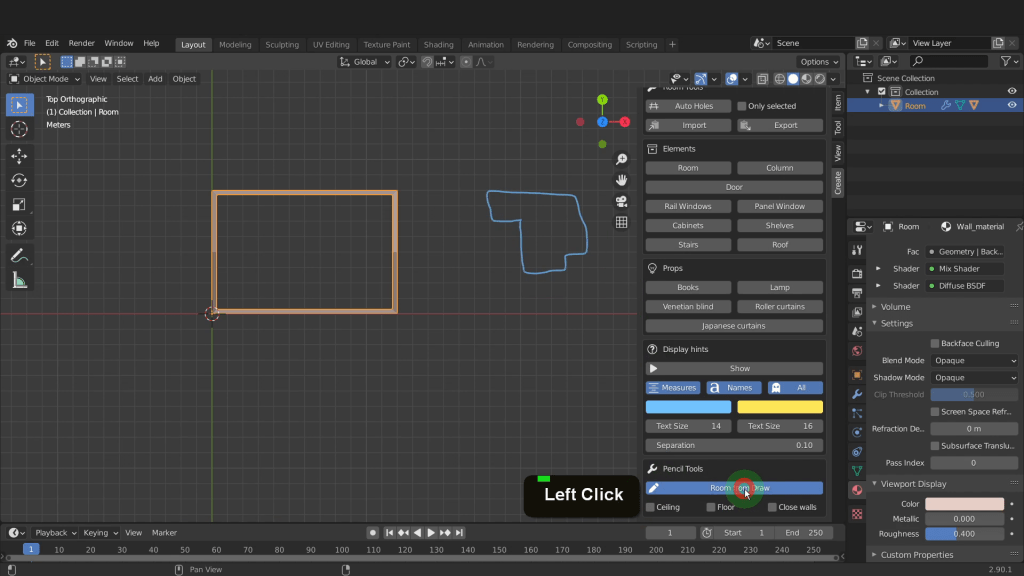
Task: Switch to the Modeling workspace tab
Action: click(x=235, y=45)
